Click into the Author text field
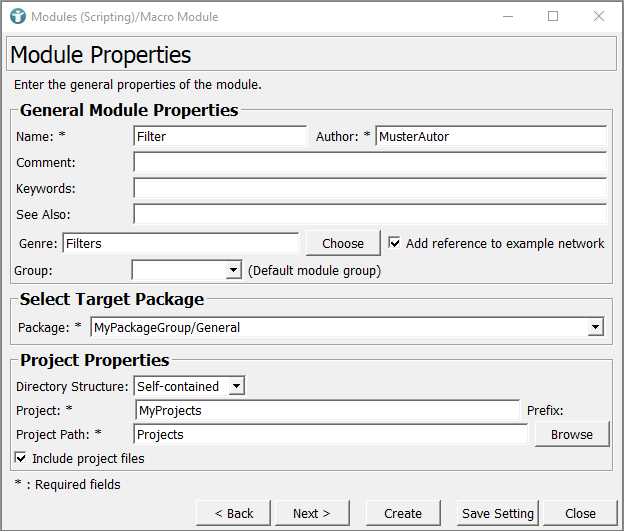Viewport: 624px width, 531px height. (490, 136)
